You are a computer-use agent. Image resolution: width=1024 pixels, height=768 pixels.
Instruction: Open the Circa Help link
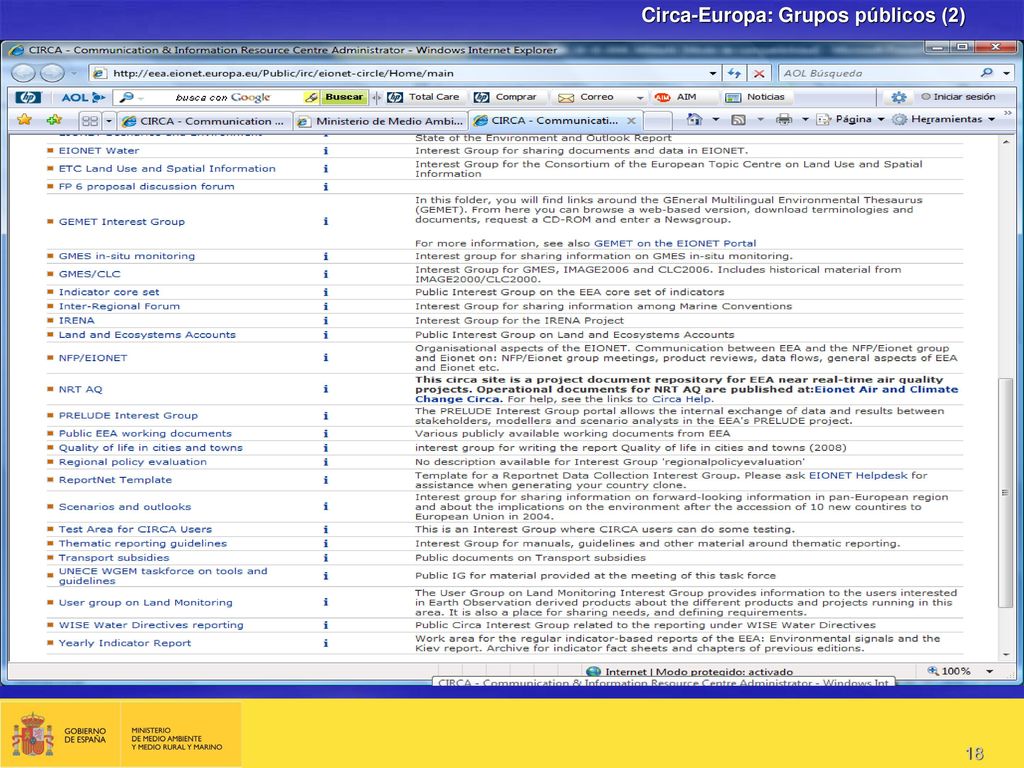click(681, 399)
